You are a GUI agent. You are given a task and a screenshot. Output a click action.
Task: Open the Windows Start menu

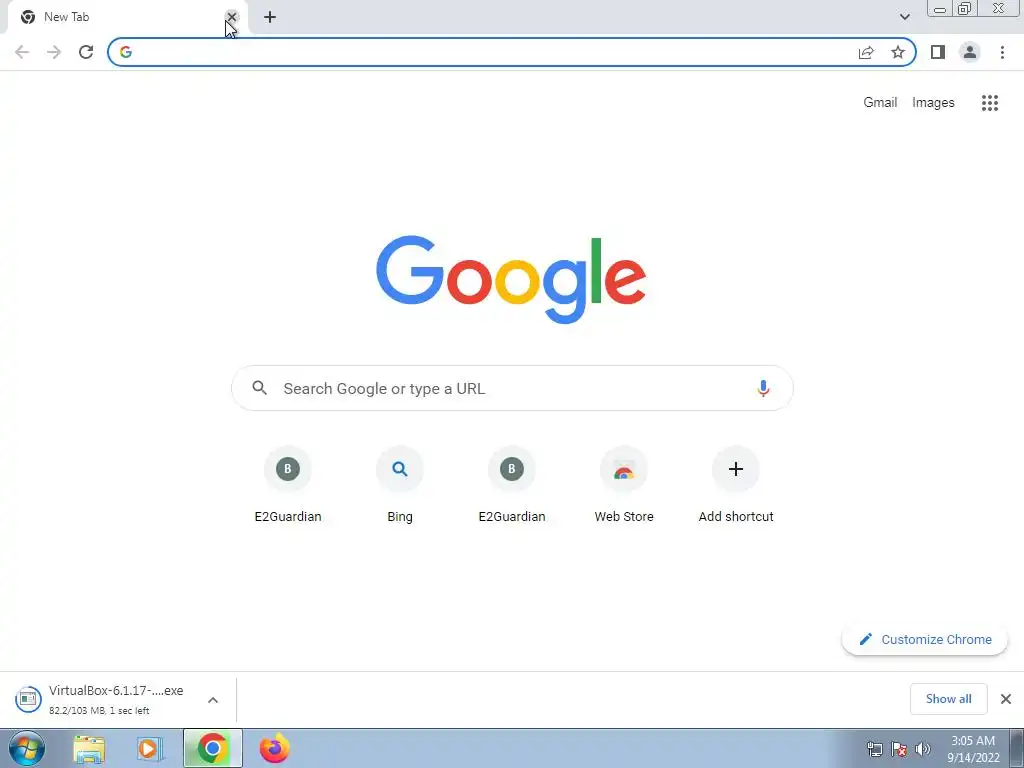(x=27, y=748)
